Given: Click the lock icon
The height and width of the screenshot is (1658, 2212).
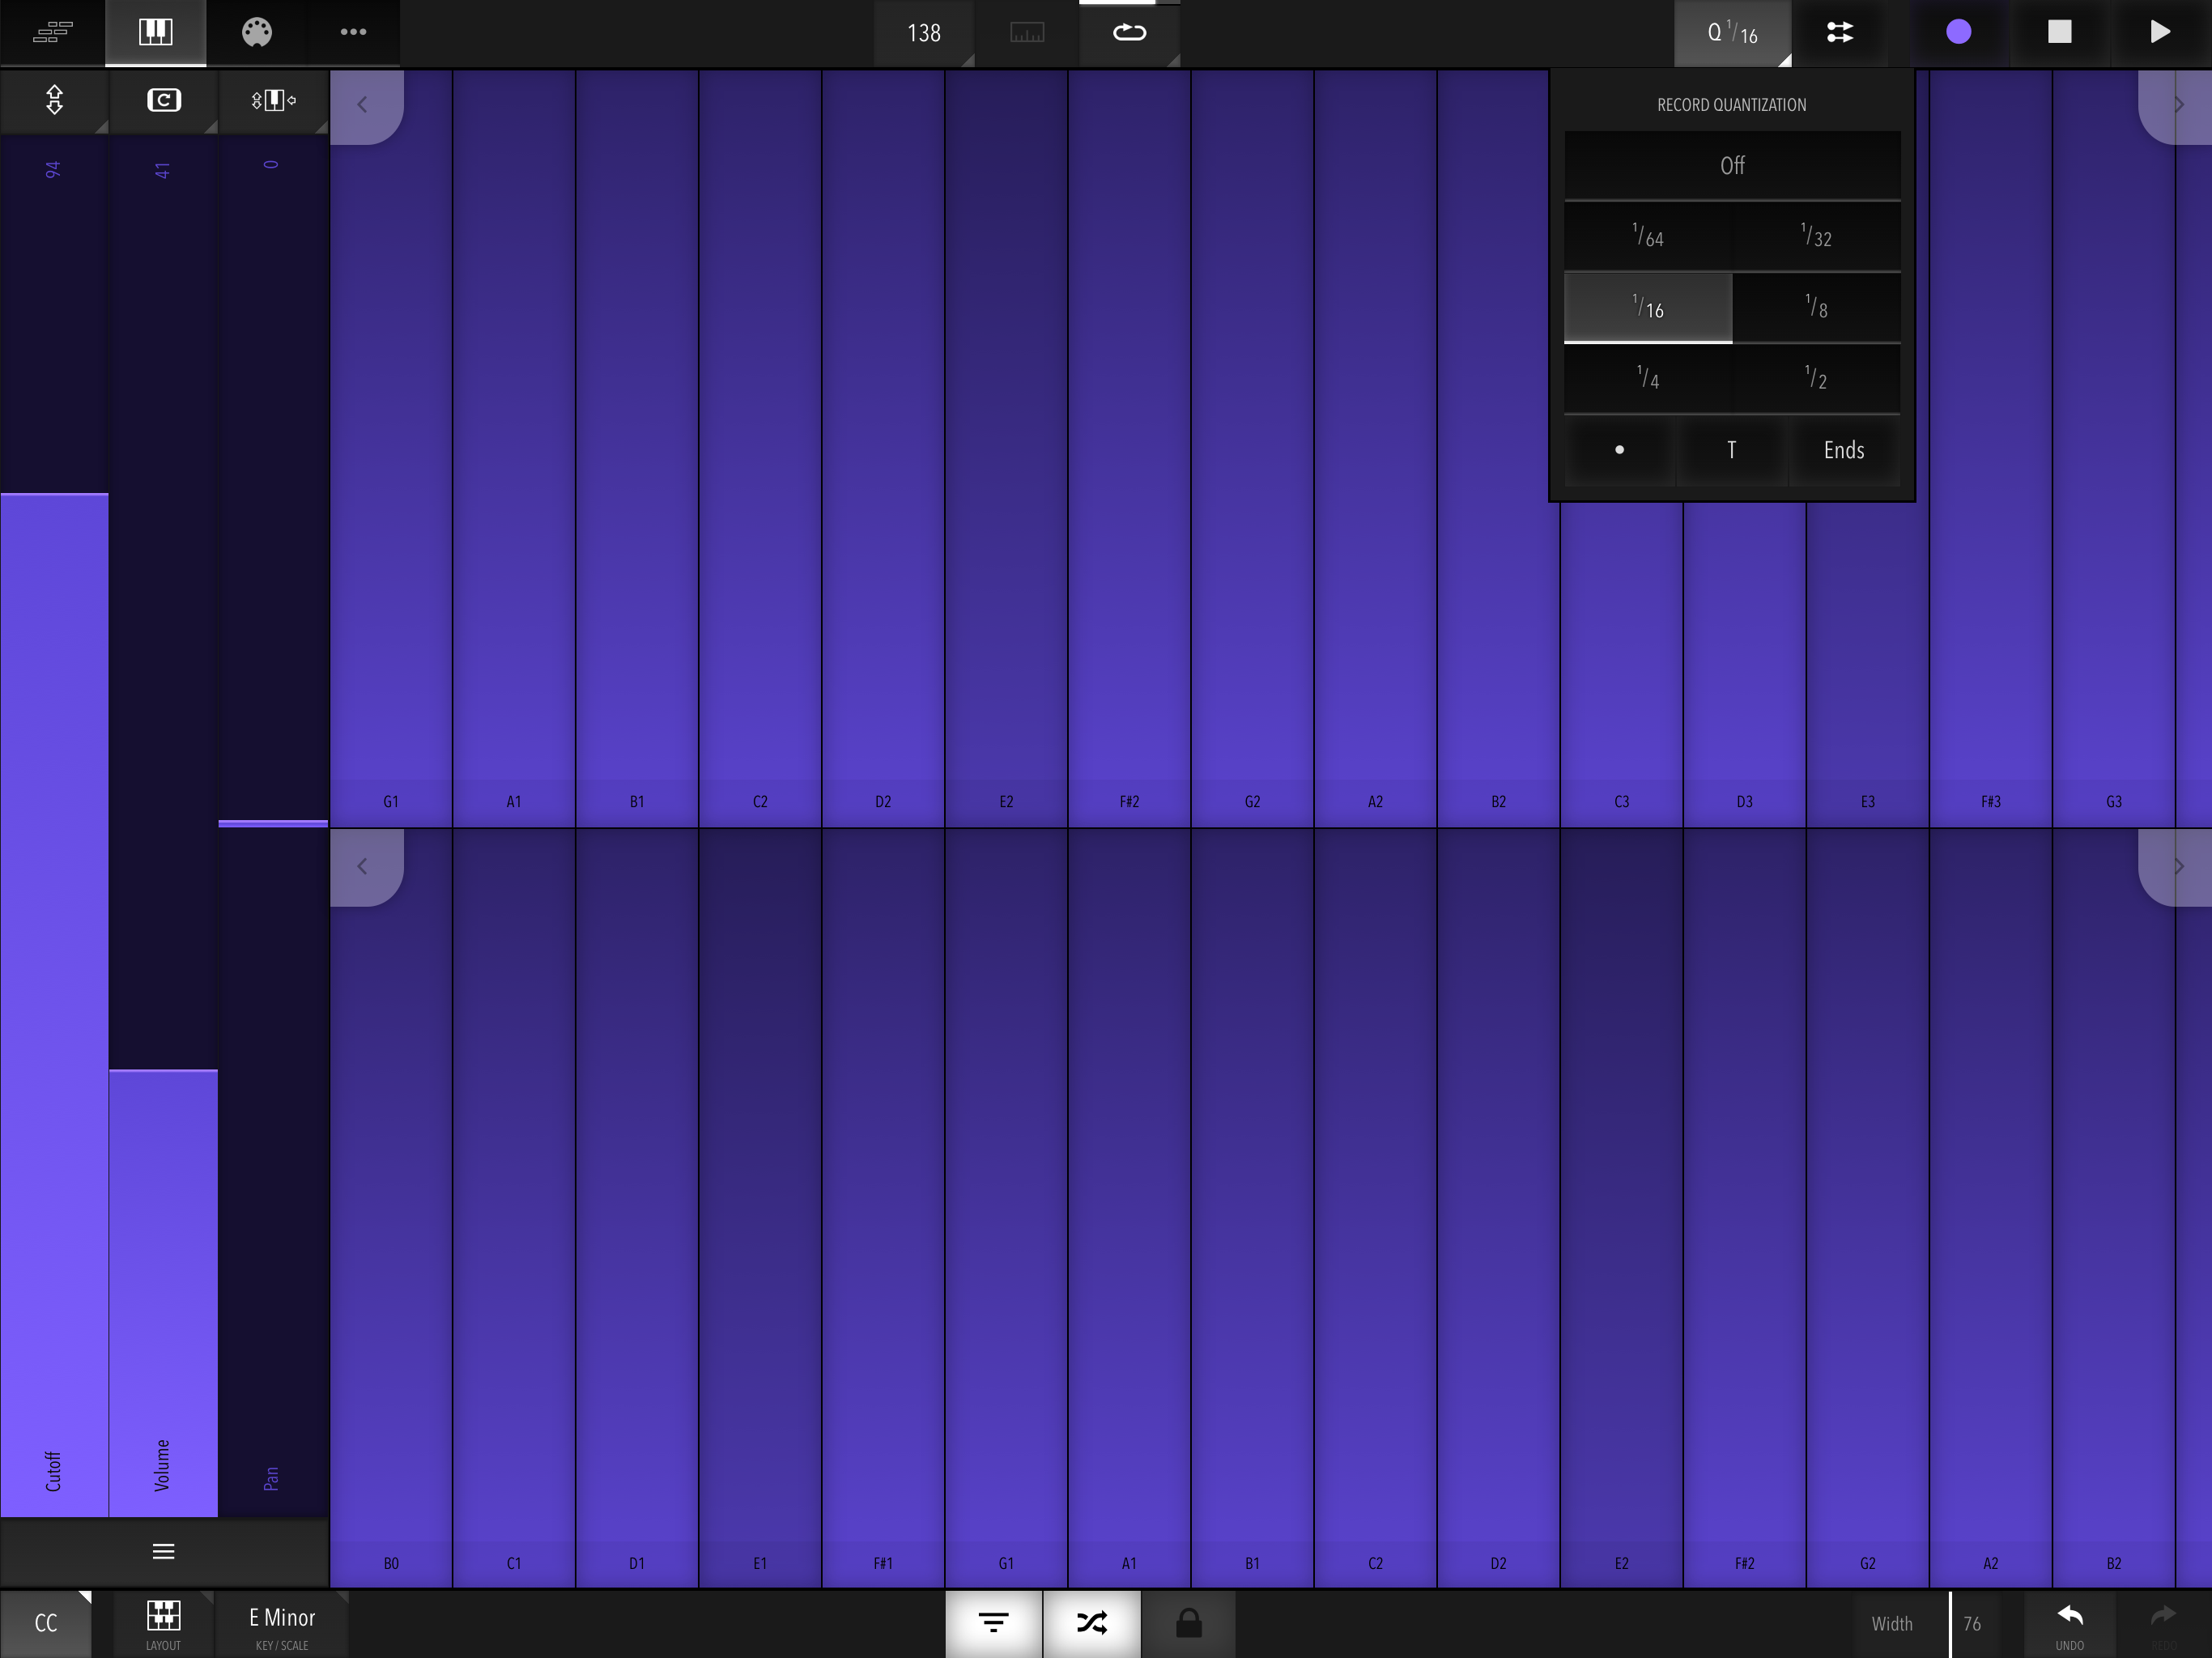Looking at the screenshot, I should pos(1188,1623).
